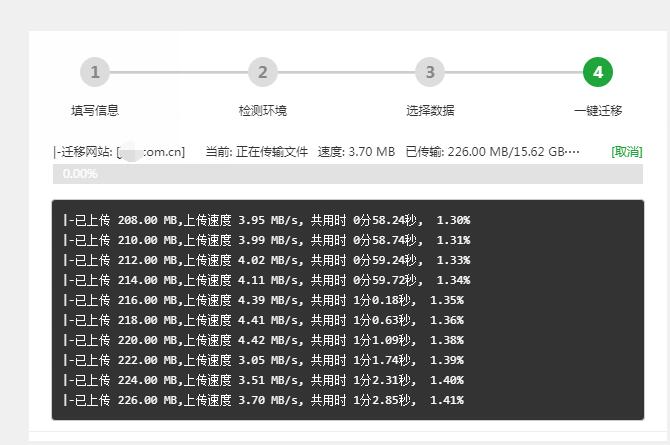Click step 3 circle icon
Screen dimensions: 670x445
coord(430,72)
